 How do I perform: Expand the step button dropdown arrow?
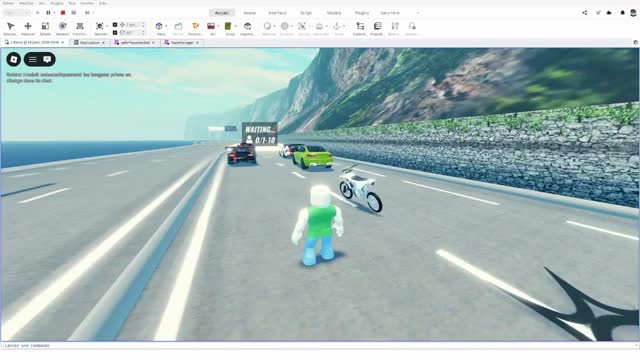[93, 13]
